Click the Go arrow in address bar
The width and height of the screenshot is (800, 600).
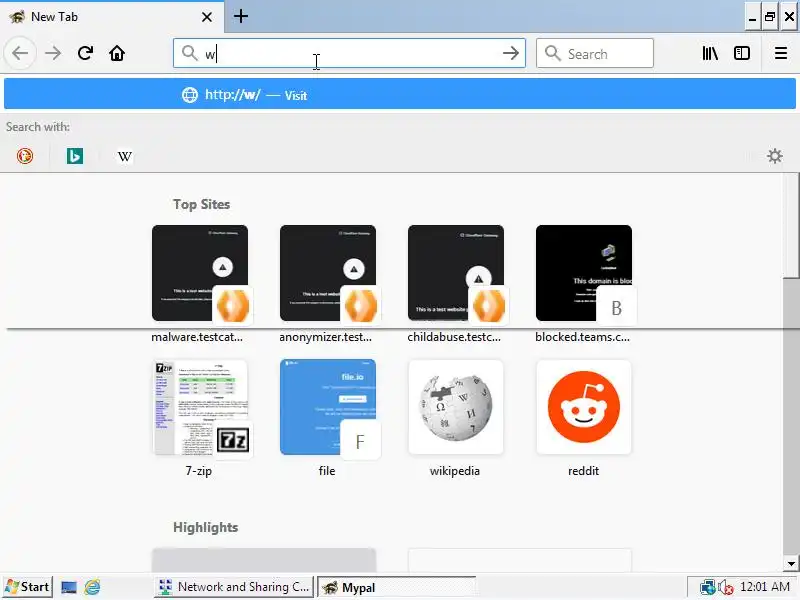point(510,53)
